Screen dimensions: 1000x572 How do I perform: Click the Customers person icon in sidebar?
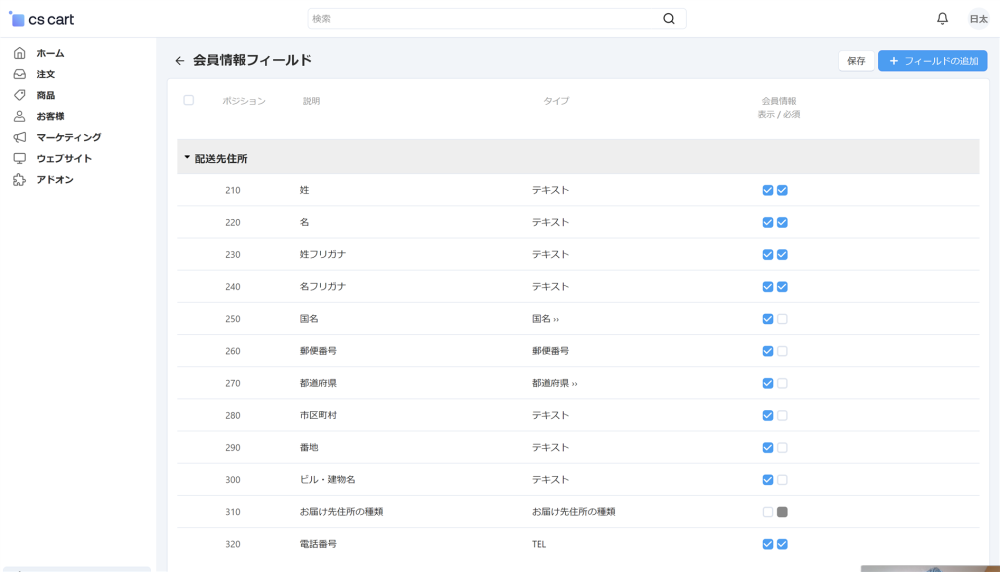(19, 116)
